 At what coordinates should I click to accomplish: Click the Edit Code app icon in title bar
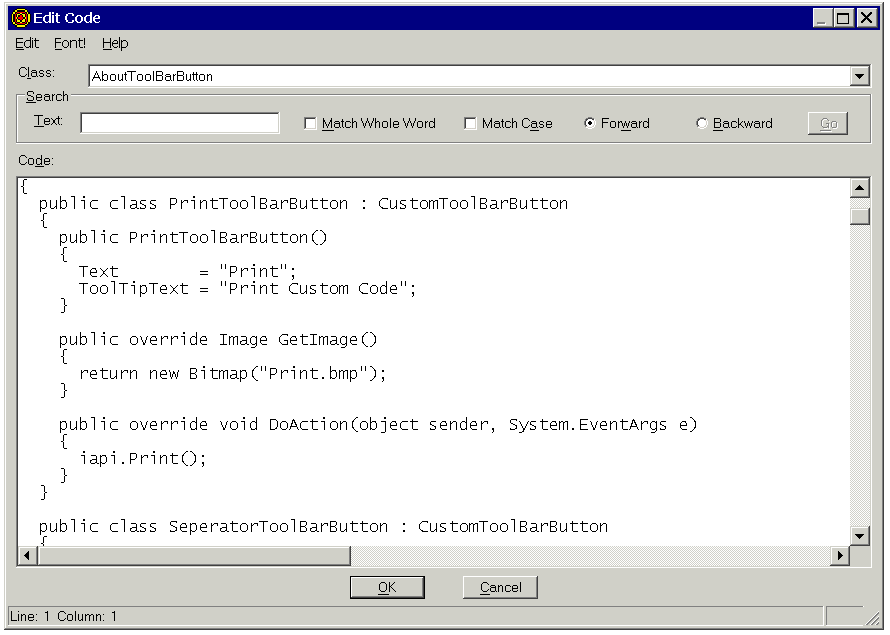[x=19, y=17]
